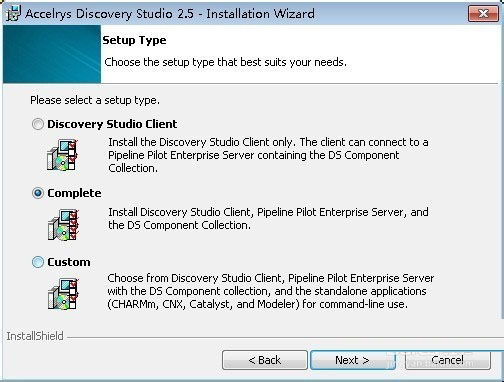Click the blue banner image
Viewport: 504px width, 382px height.
coord(52,54)
